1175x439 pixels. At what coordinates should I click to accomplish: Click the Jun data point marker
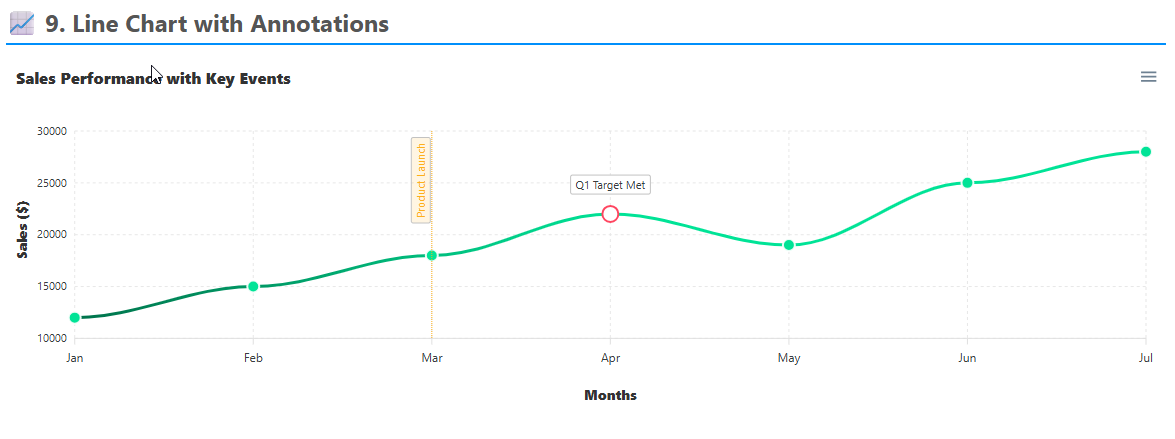click(967, 183)
